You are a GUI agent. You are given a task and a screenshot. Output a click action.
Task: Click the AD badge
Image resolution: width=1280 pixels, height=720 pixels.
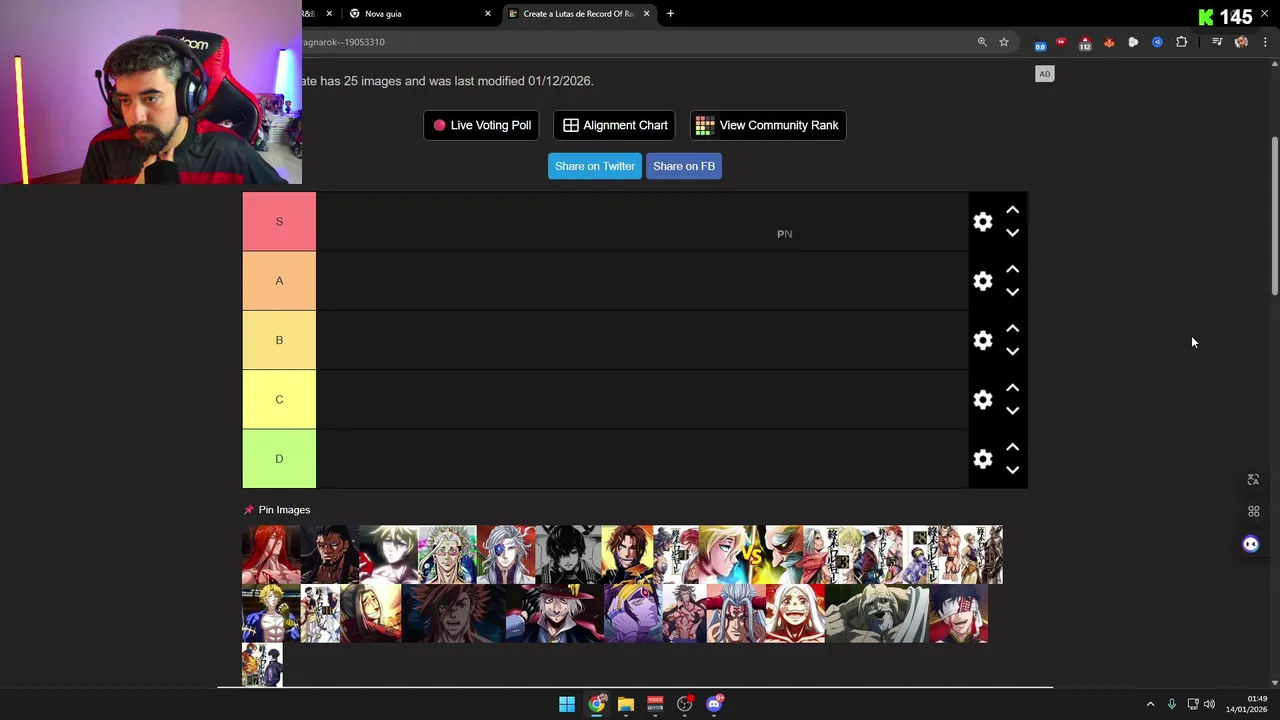click(1044, 74)
